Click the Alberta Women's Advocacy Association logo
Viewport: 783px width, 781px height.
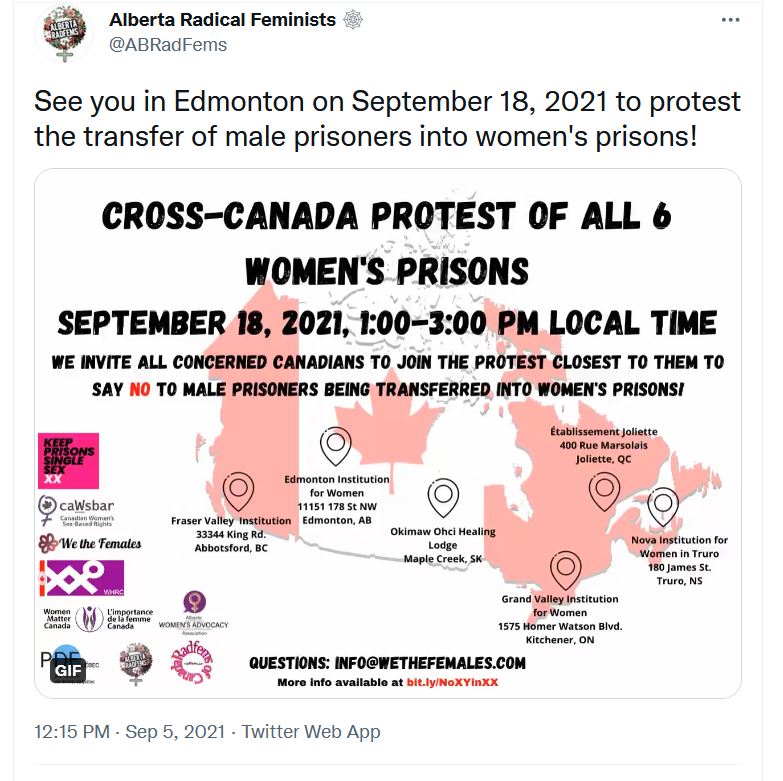tap(194, 615)
